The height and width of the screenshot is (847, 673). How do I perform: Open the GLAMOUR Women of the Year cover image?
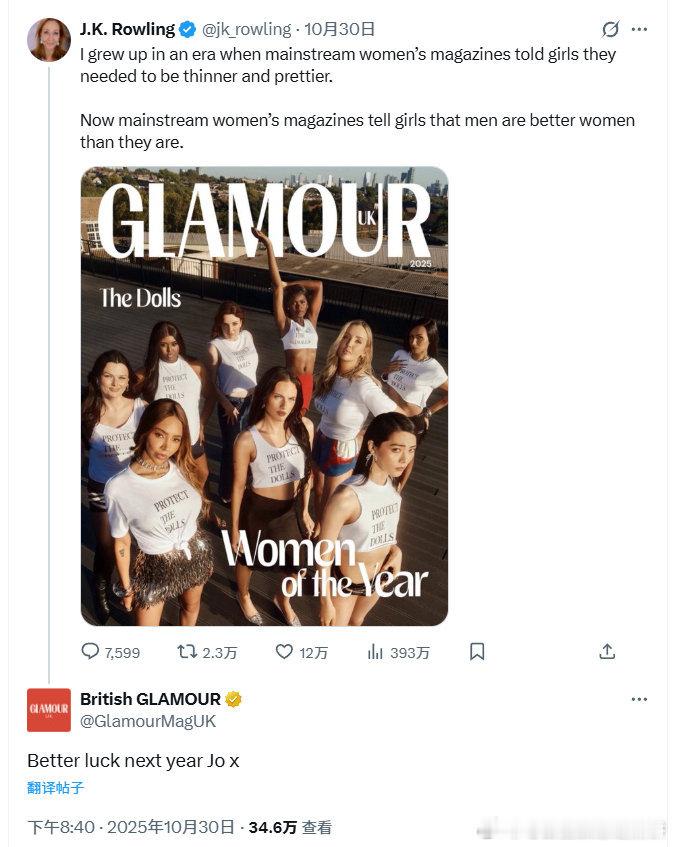coord(264,396)
